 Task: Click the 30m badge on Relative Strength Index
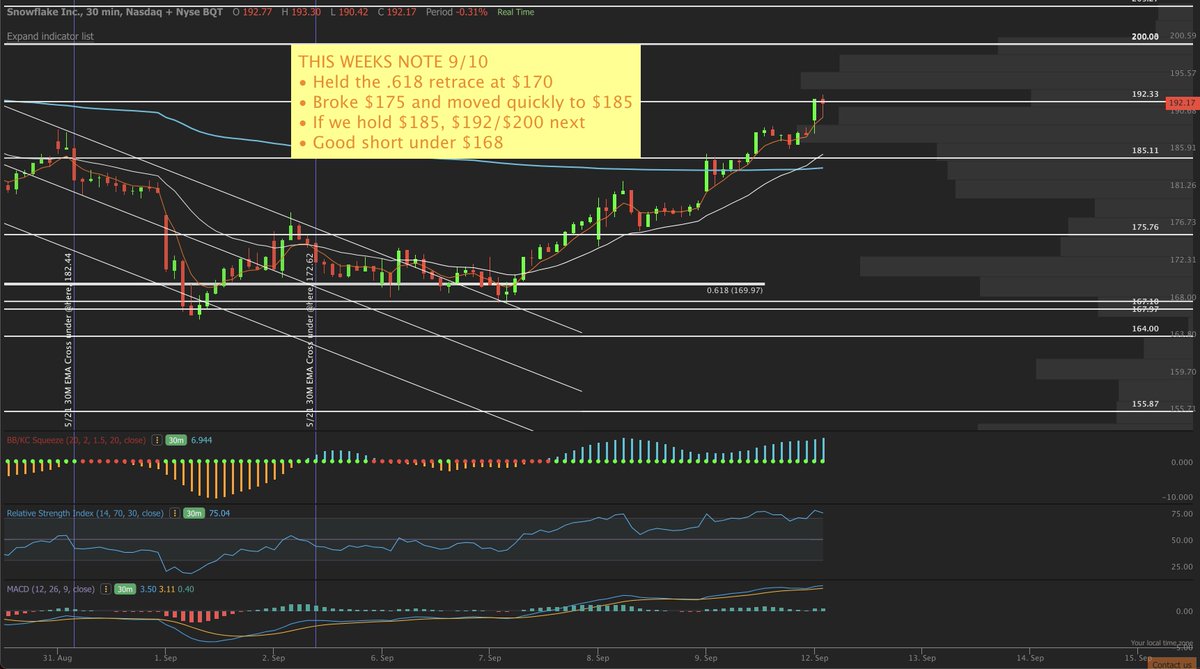pos(194,513)
